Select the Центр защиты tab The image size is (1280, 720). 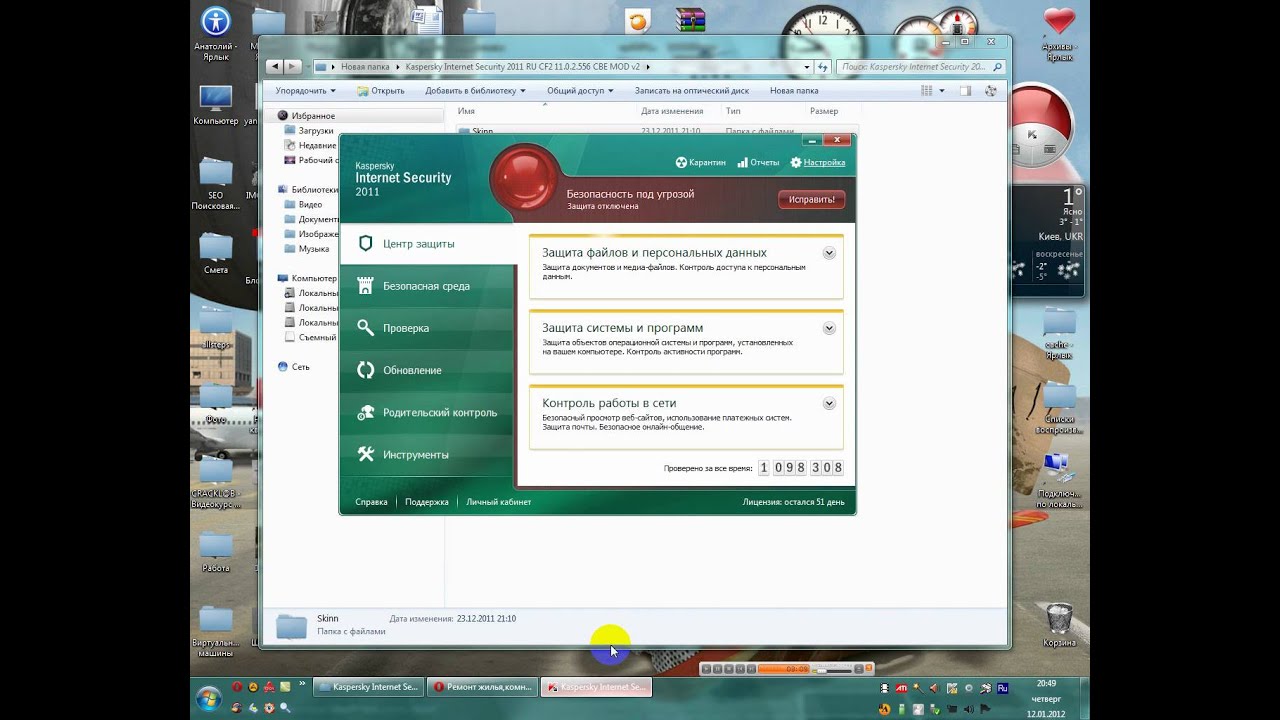[428, 243]
